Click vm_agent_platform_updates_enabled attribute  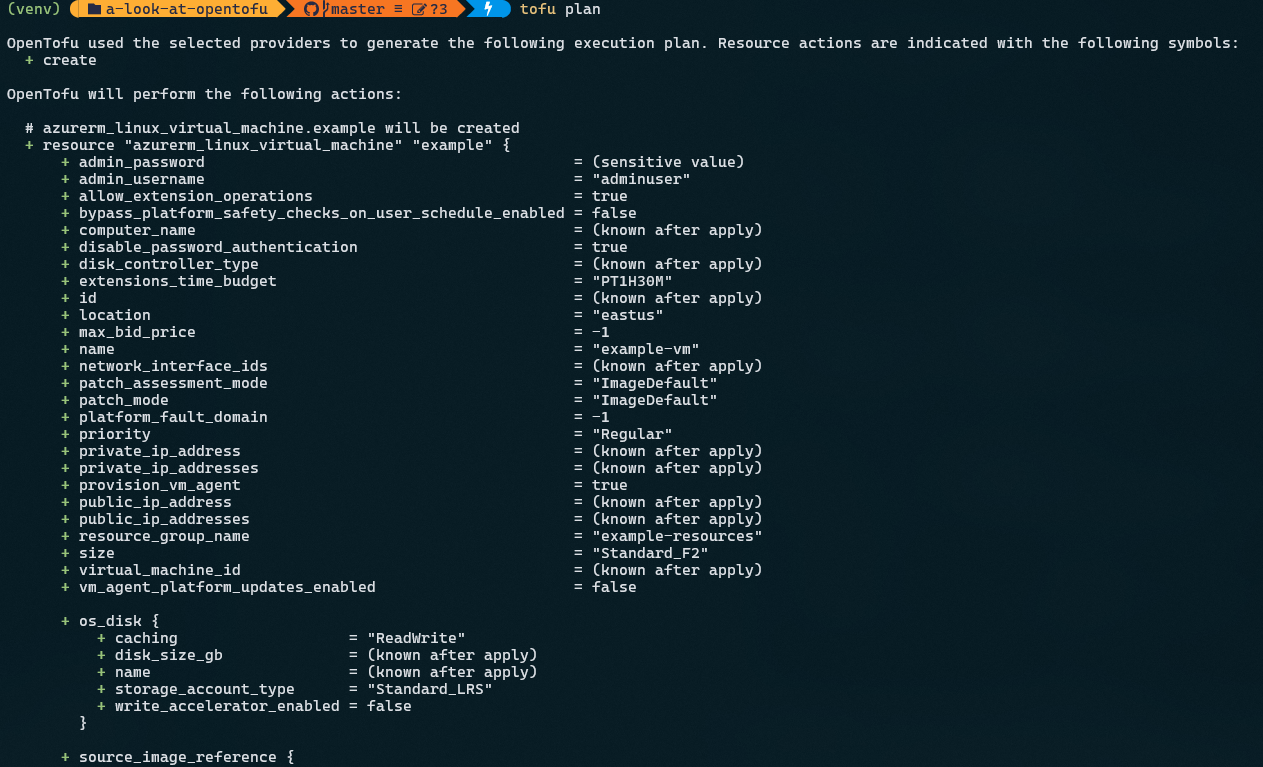[x=227, y=587]
